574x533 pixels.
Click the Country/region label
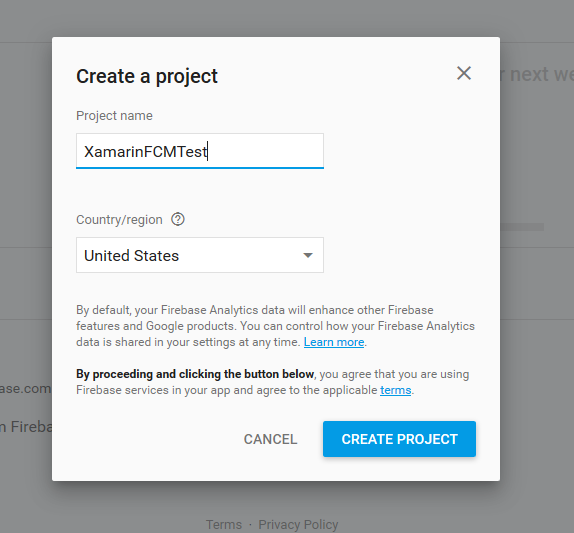[119, 220]
